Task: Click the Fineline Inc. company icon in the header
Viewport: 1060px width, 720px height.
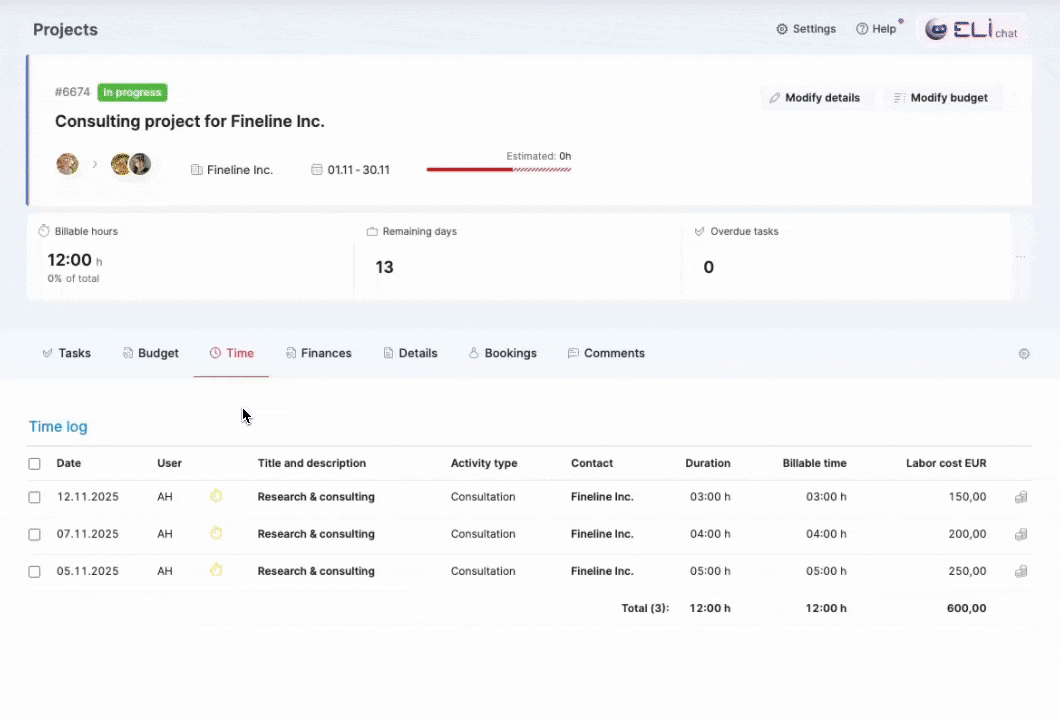Action: (197, 170)
